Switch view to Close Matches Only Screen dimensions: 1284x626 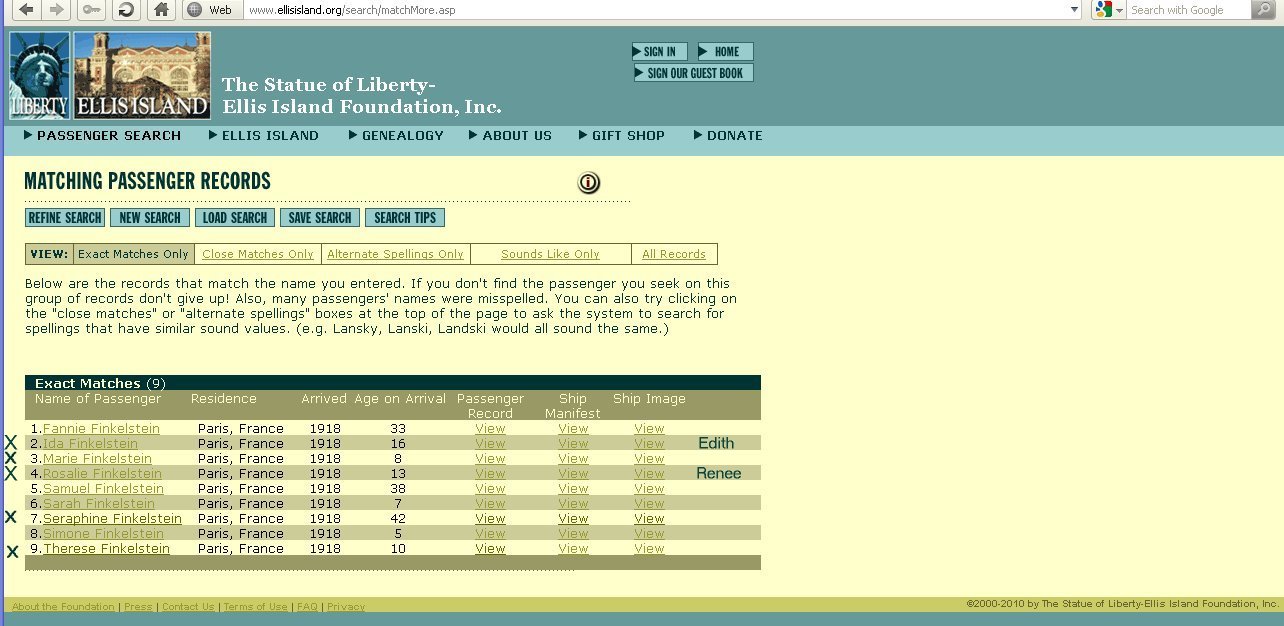click(258, 254)
